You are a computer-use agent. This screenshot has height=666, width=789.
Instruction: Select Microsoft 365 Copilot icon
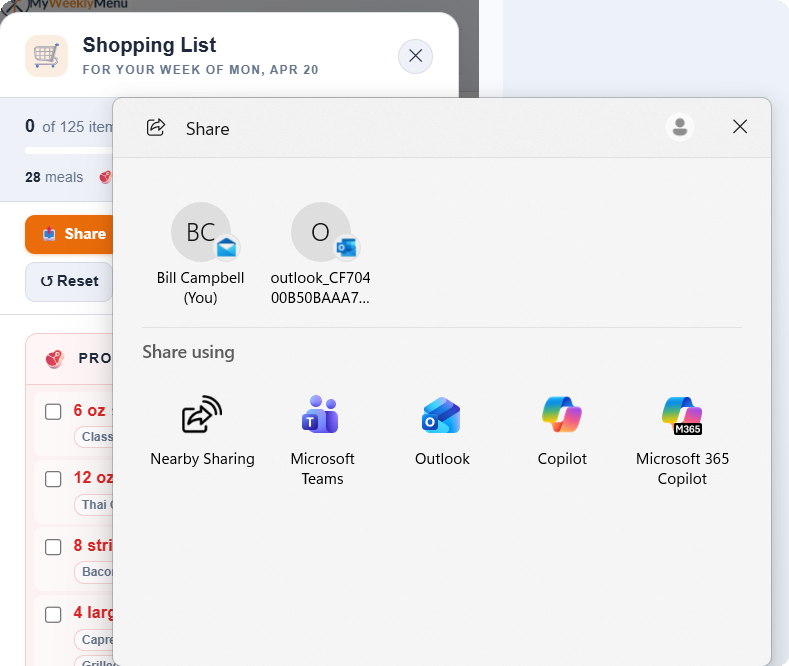tap(682, 415)
